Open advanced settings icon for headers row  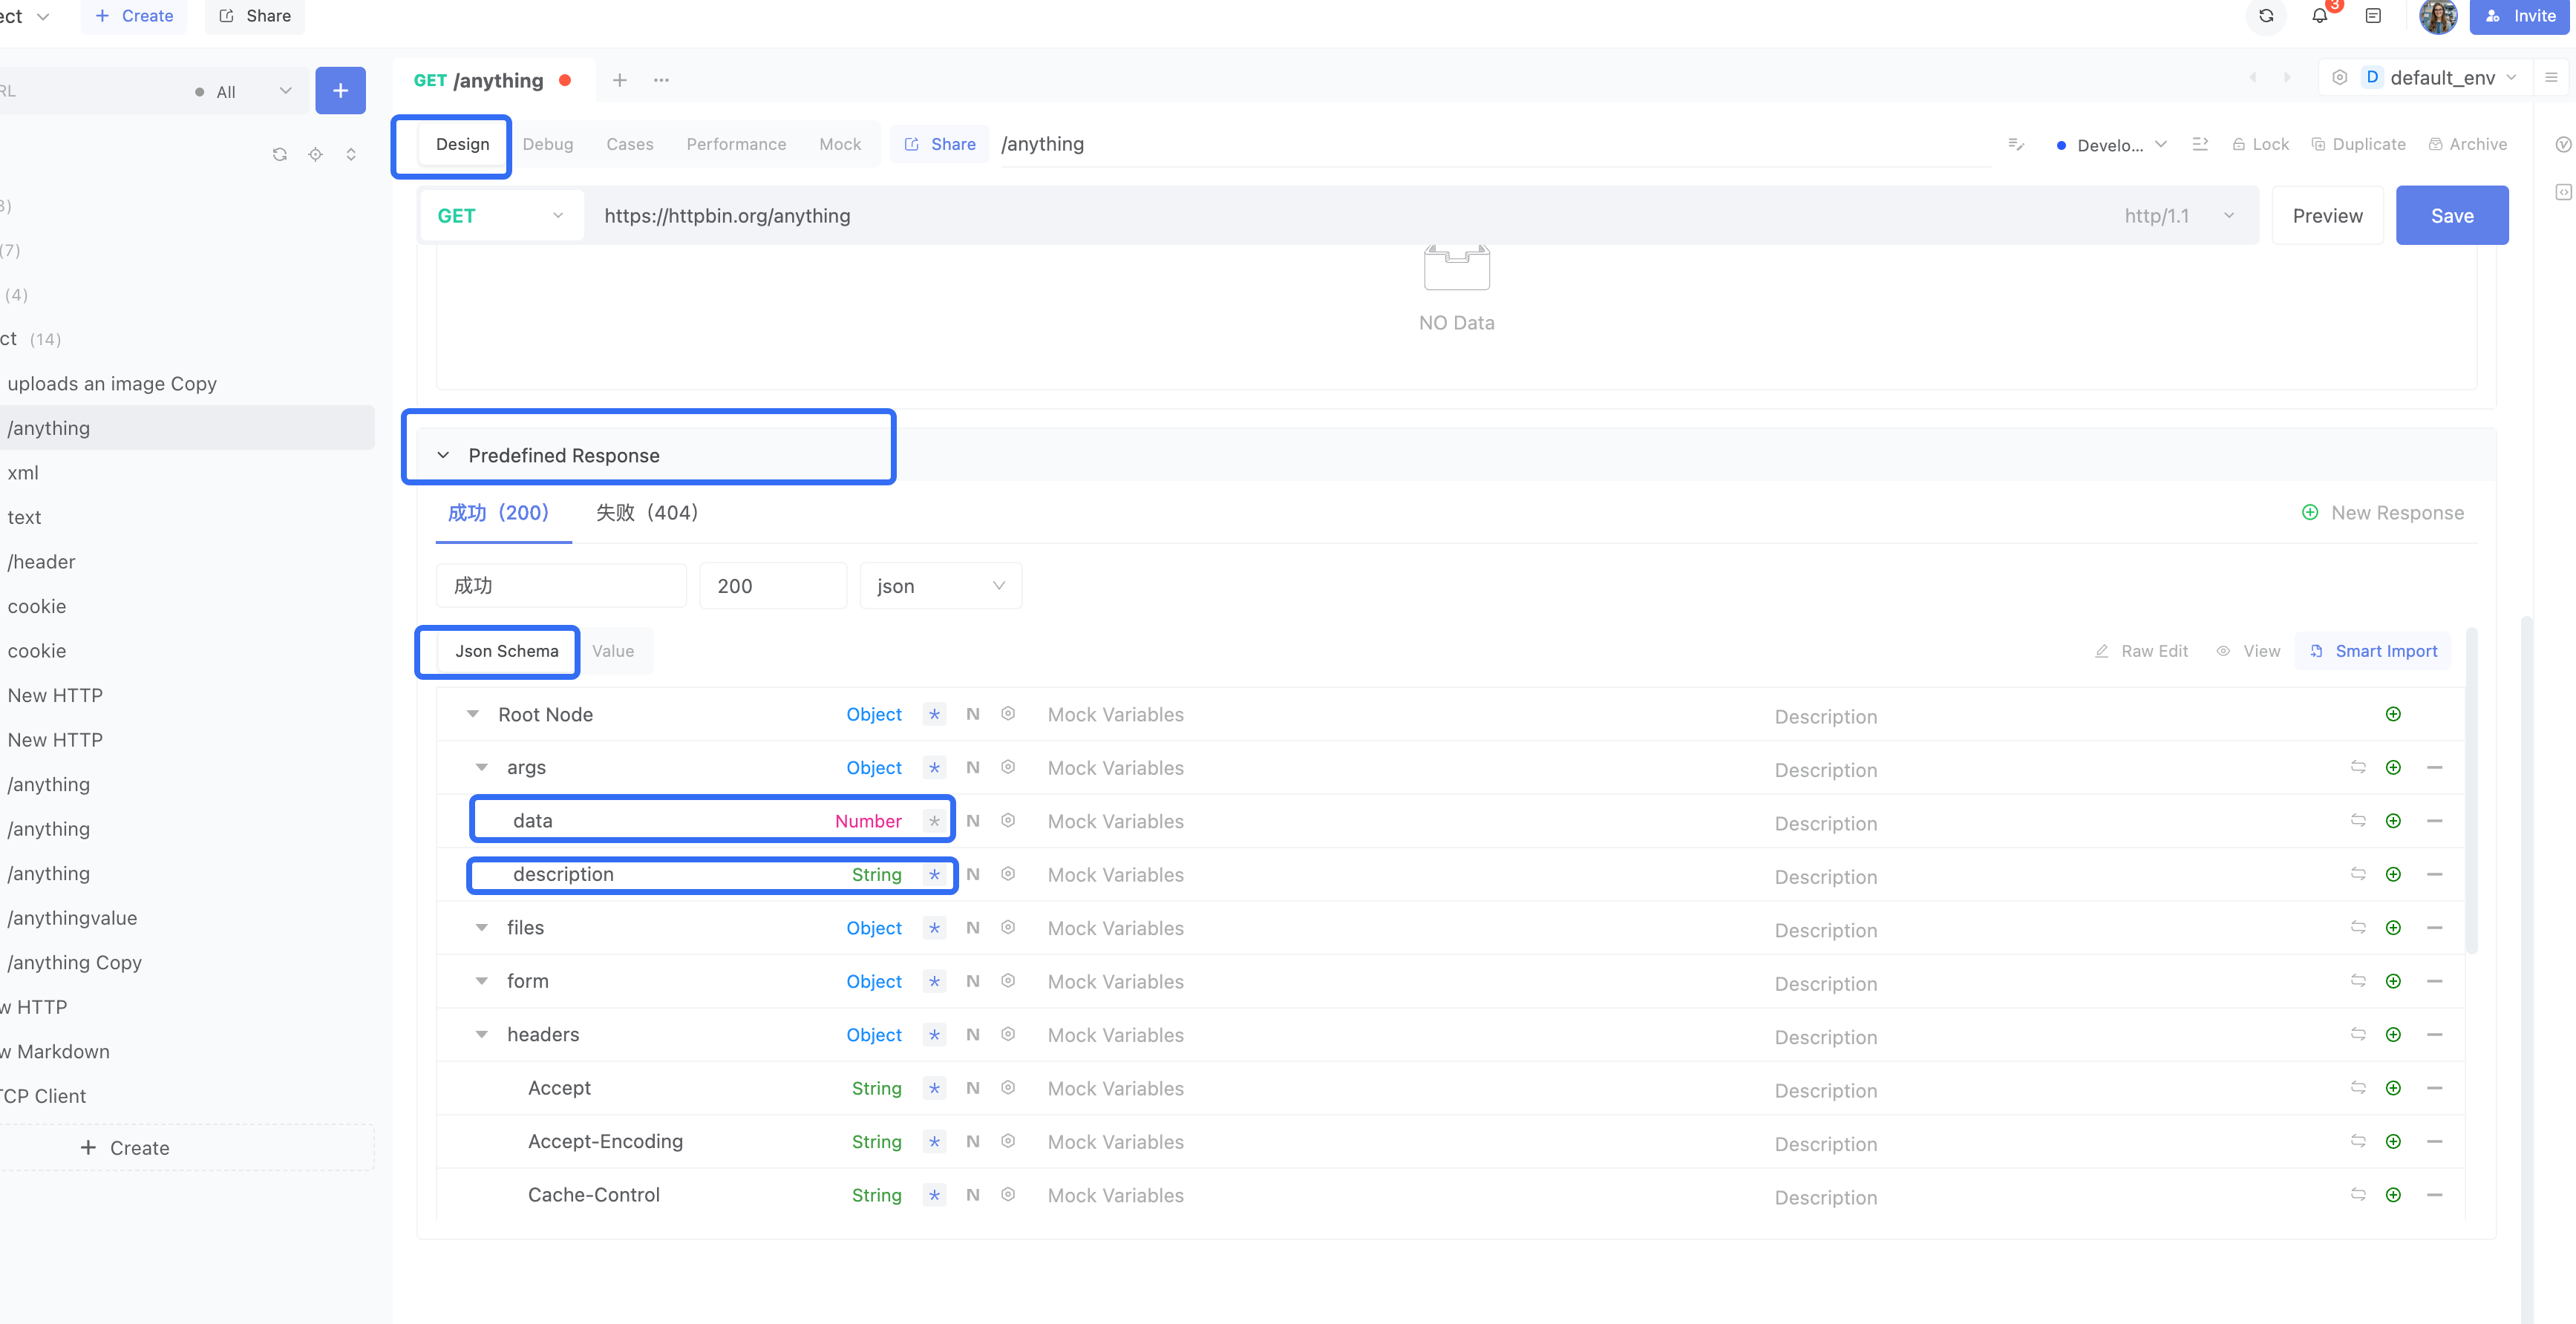(1008, 1035)
